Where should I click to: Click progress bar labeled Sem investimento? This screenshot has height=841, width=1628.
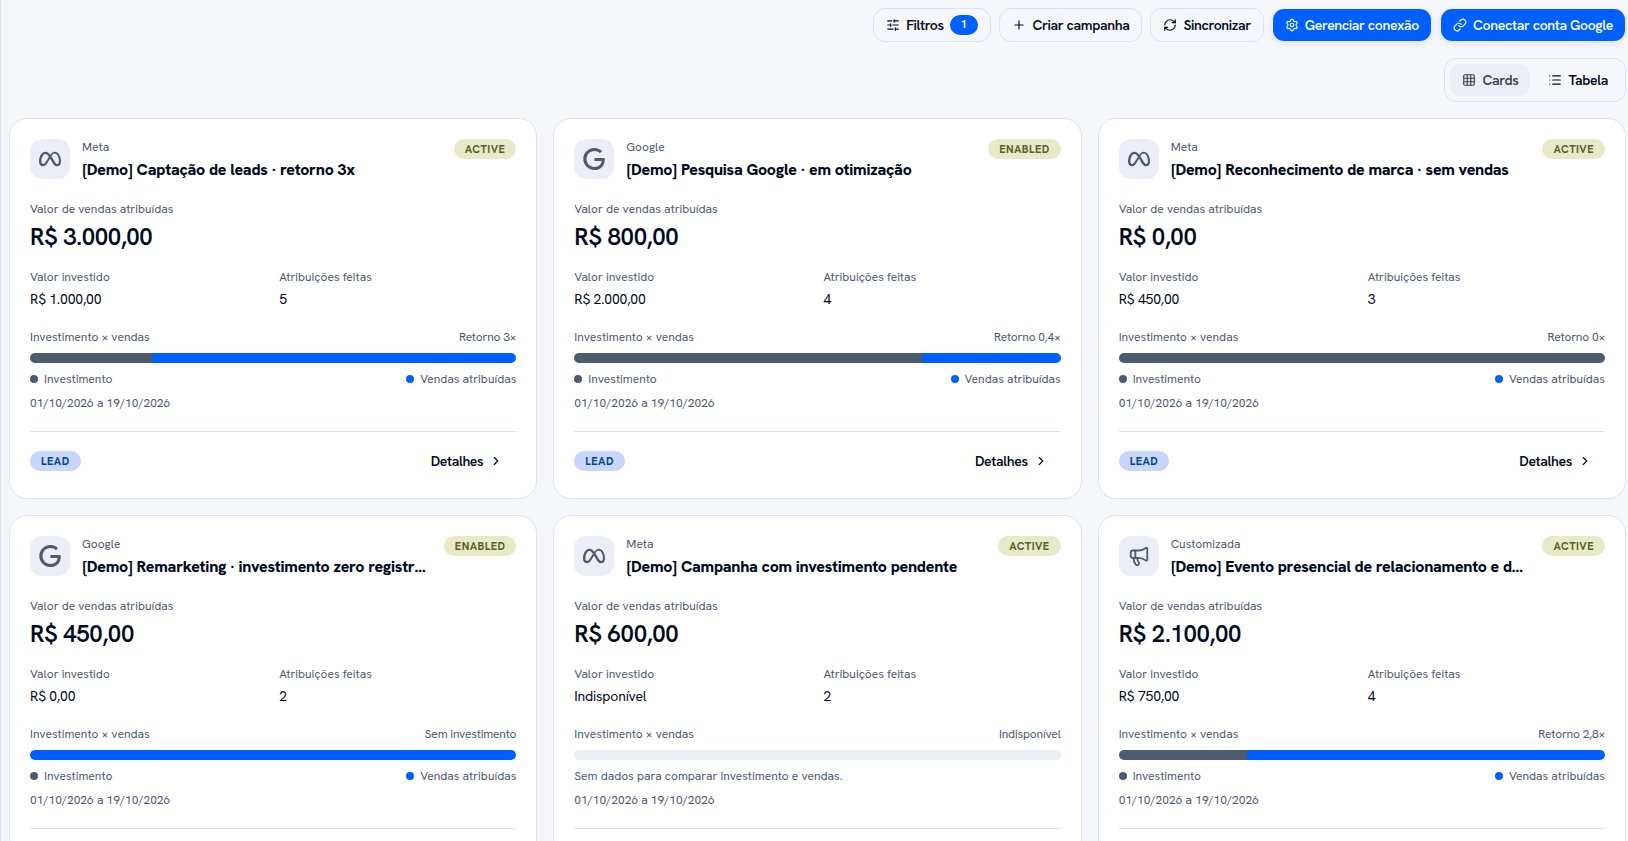click(x=273, y=755)
